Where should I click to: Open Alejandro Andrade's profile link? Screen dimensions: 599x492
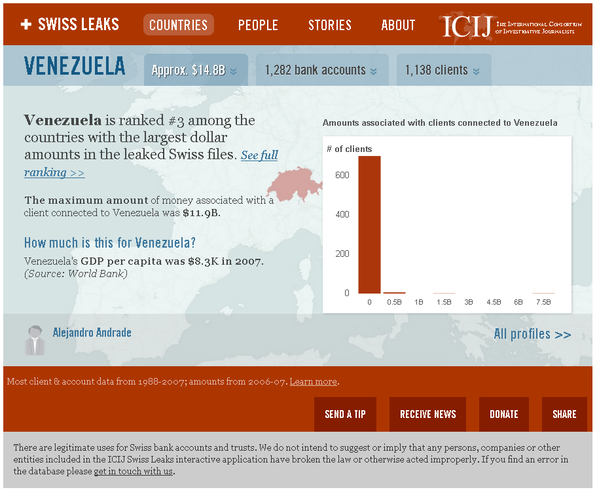[92, 332]
